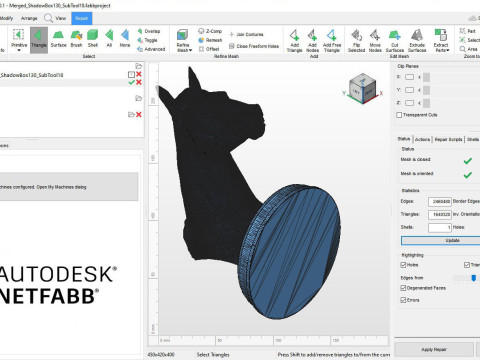Open My Machines dialog message bar
Image resolution: width=480 pixels, height=360 pixels.
tap(69, 187)
